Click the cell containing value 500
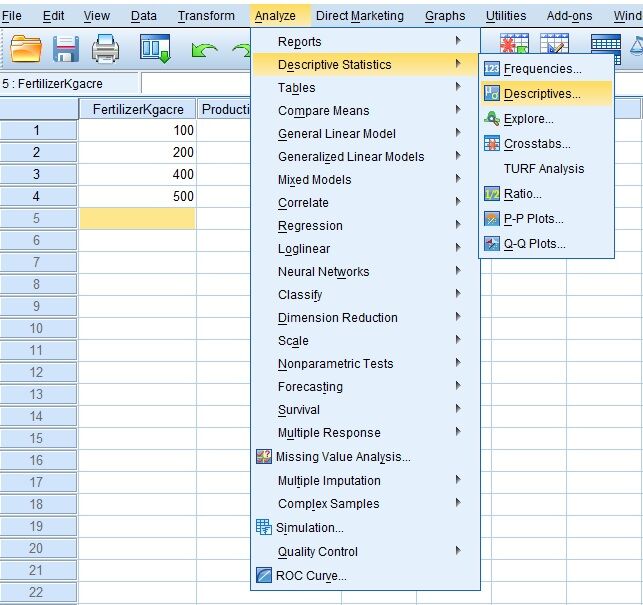This screenshot has height=605, width=643. pos(138,196)
